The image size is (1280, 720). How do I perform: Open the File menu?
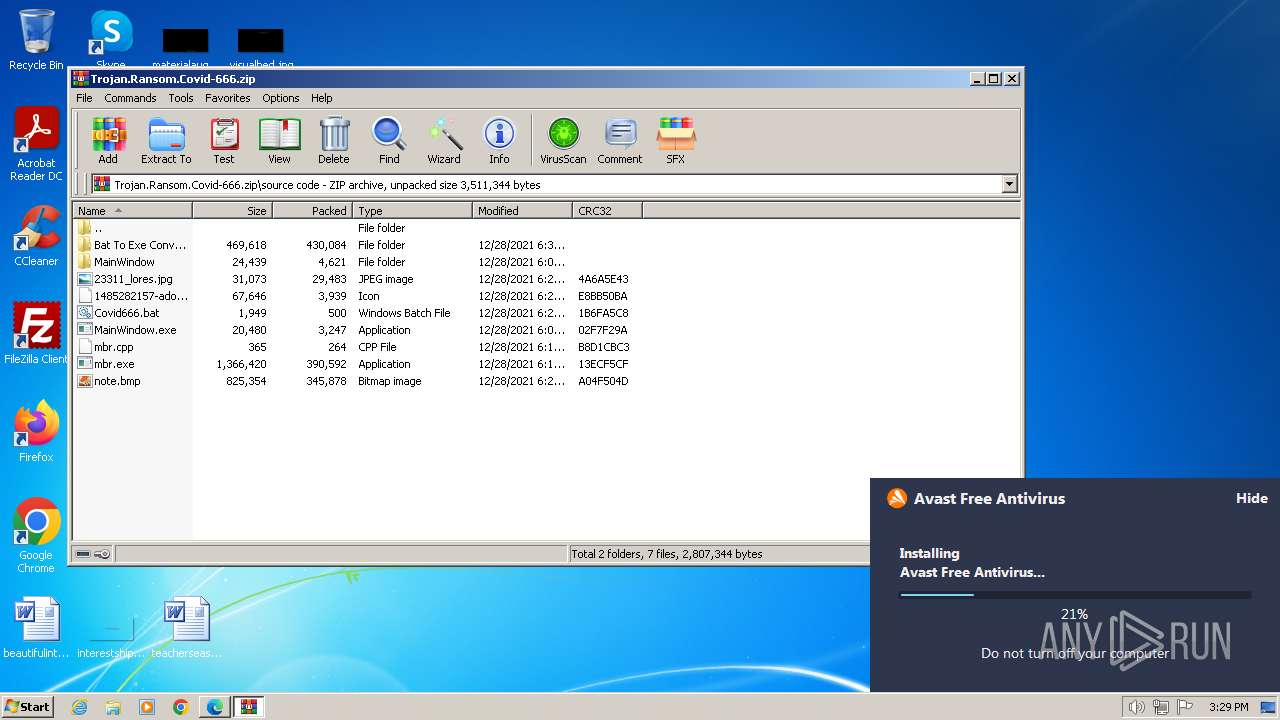84,98
